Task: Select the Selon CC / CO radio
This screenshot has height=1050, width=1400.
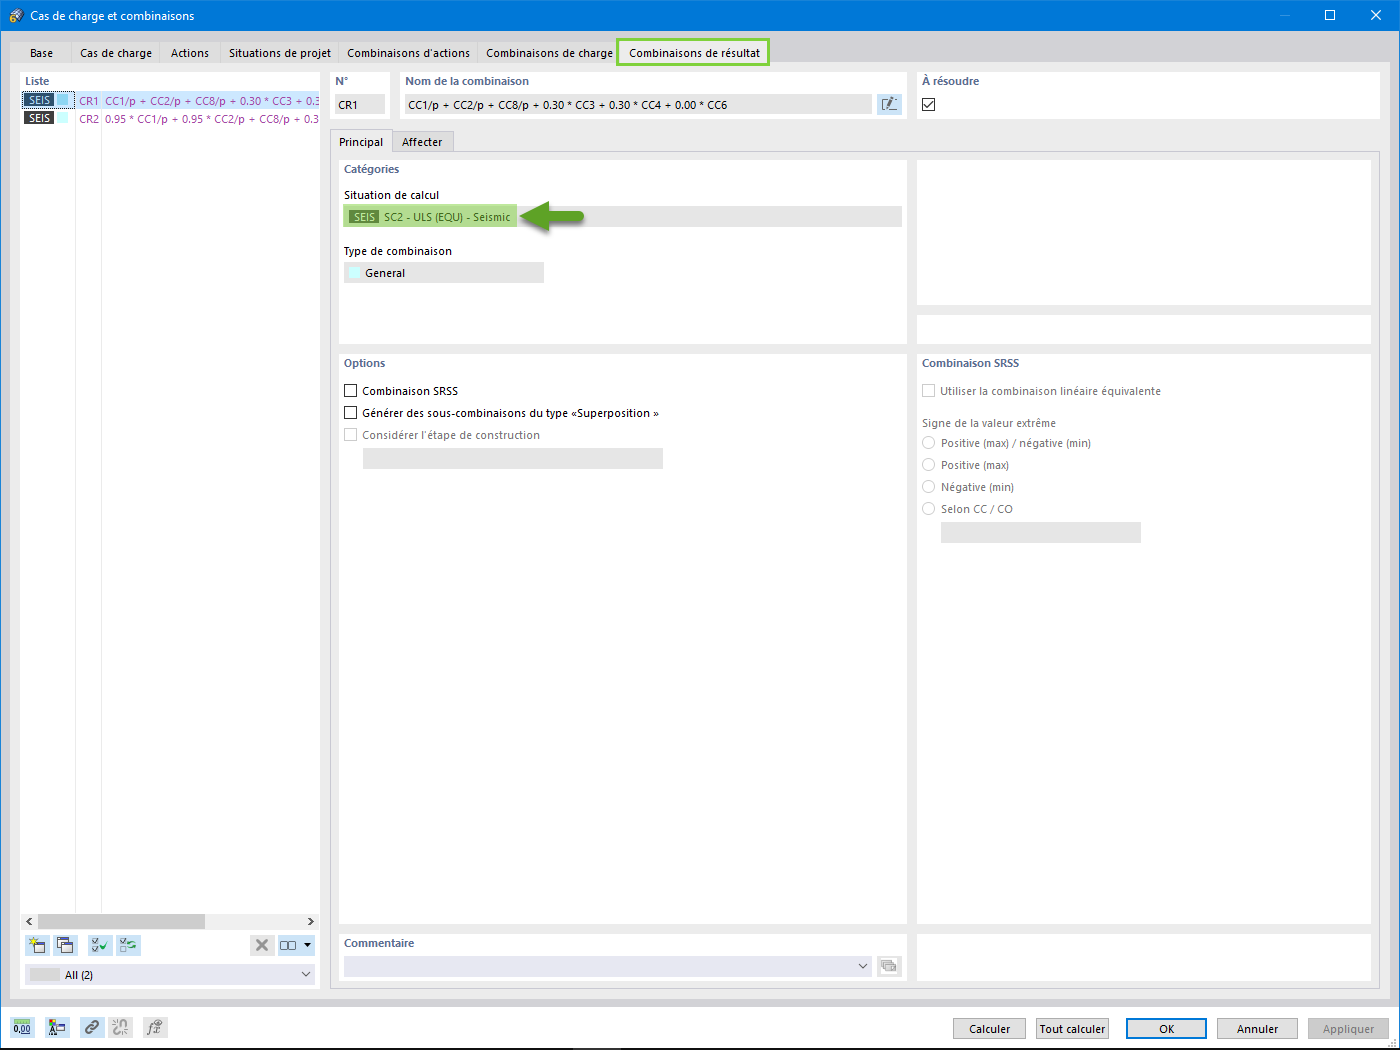Action: (x=929, y=509)
